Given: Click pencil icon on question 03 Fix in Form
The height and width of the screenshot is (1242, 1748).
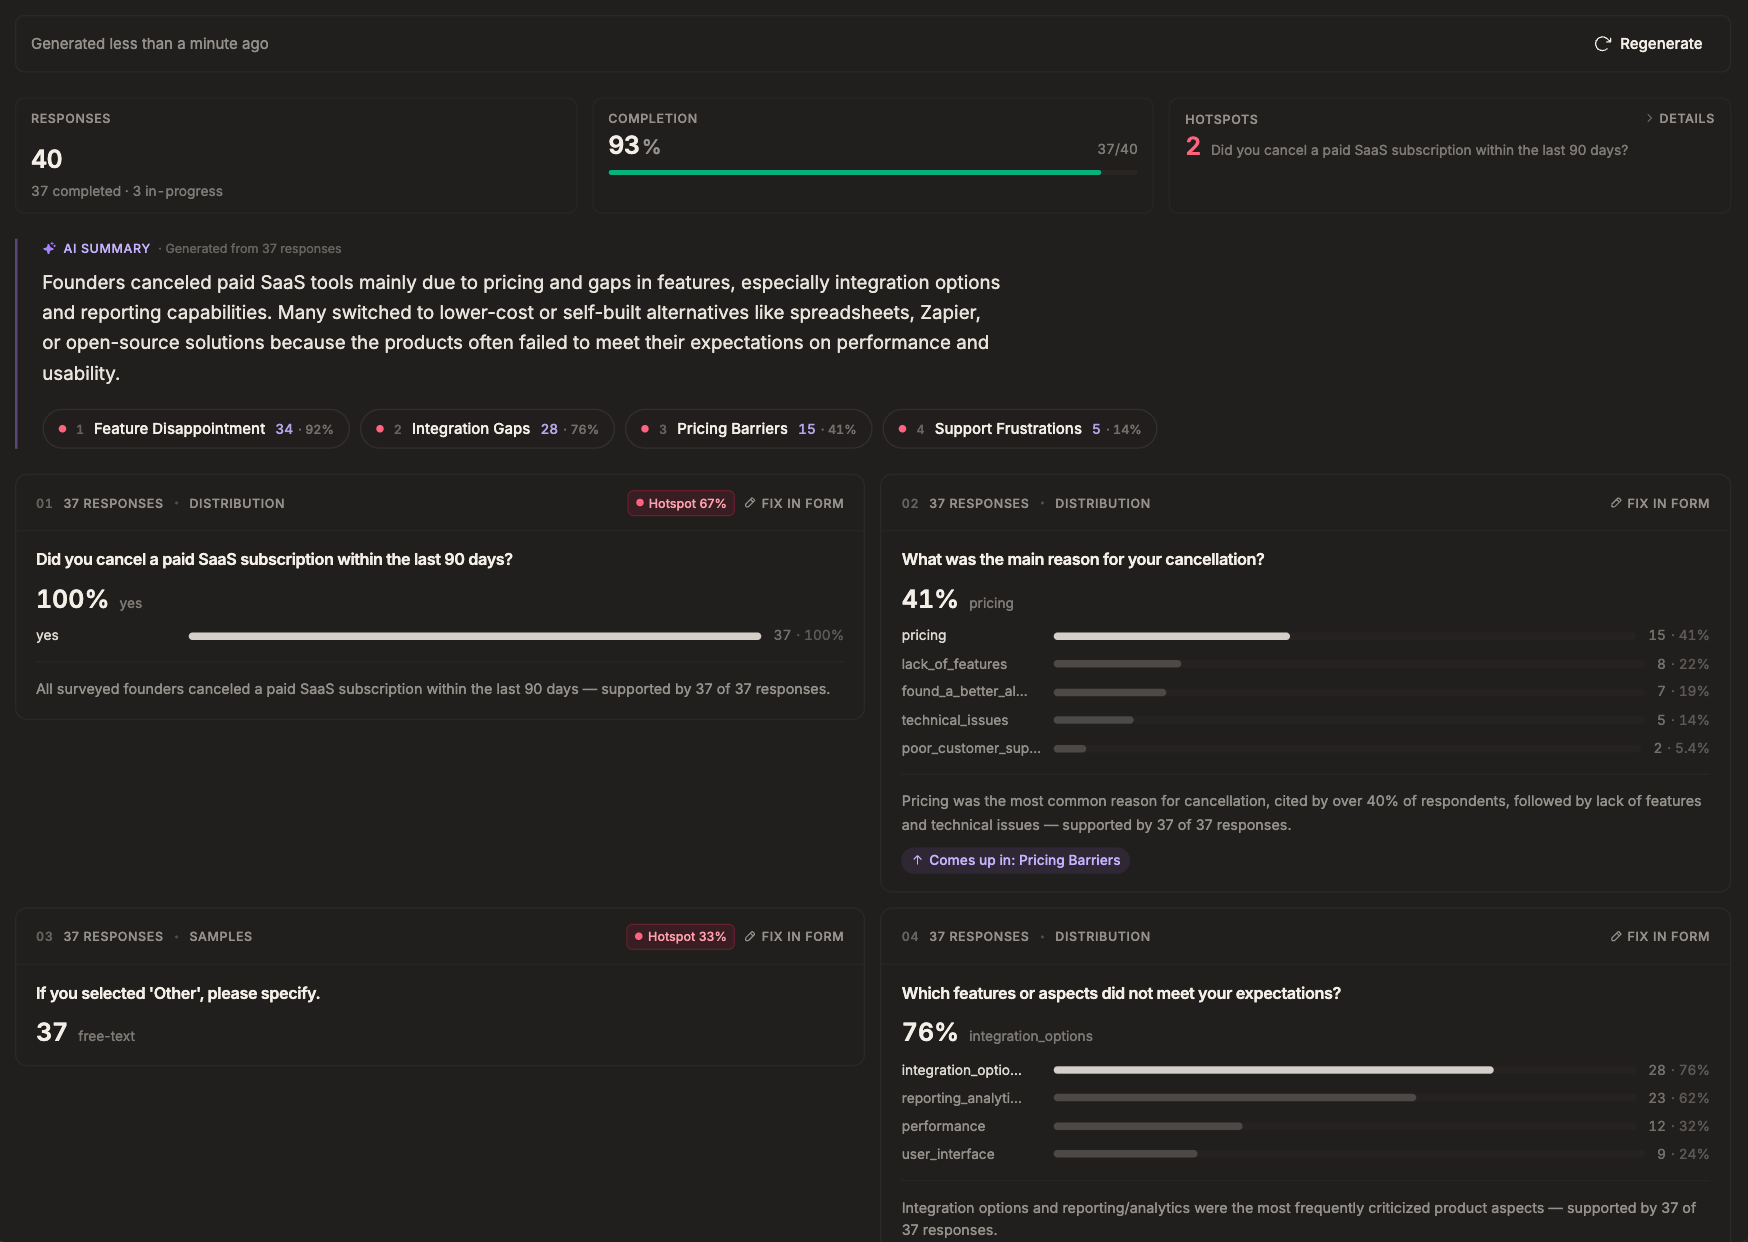Looking at the screenshot, I should [x=750, y=936].
